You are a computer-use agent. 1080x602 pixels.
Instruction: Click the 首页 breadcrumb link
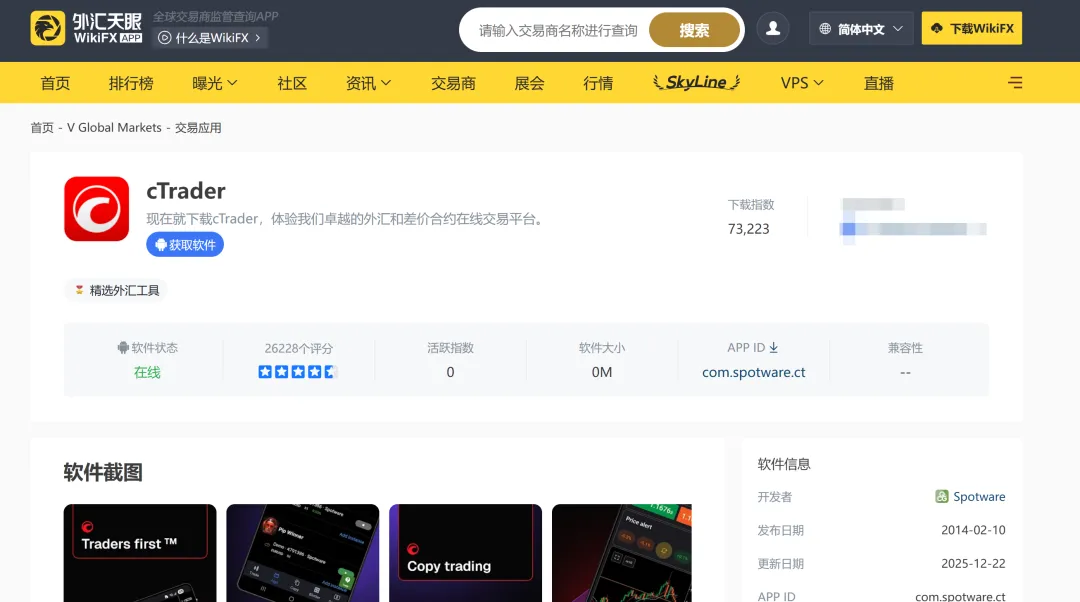(x=42, y=127)
